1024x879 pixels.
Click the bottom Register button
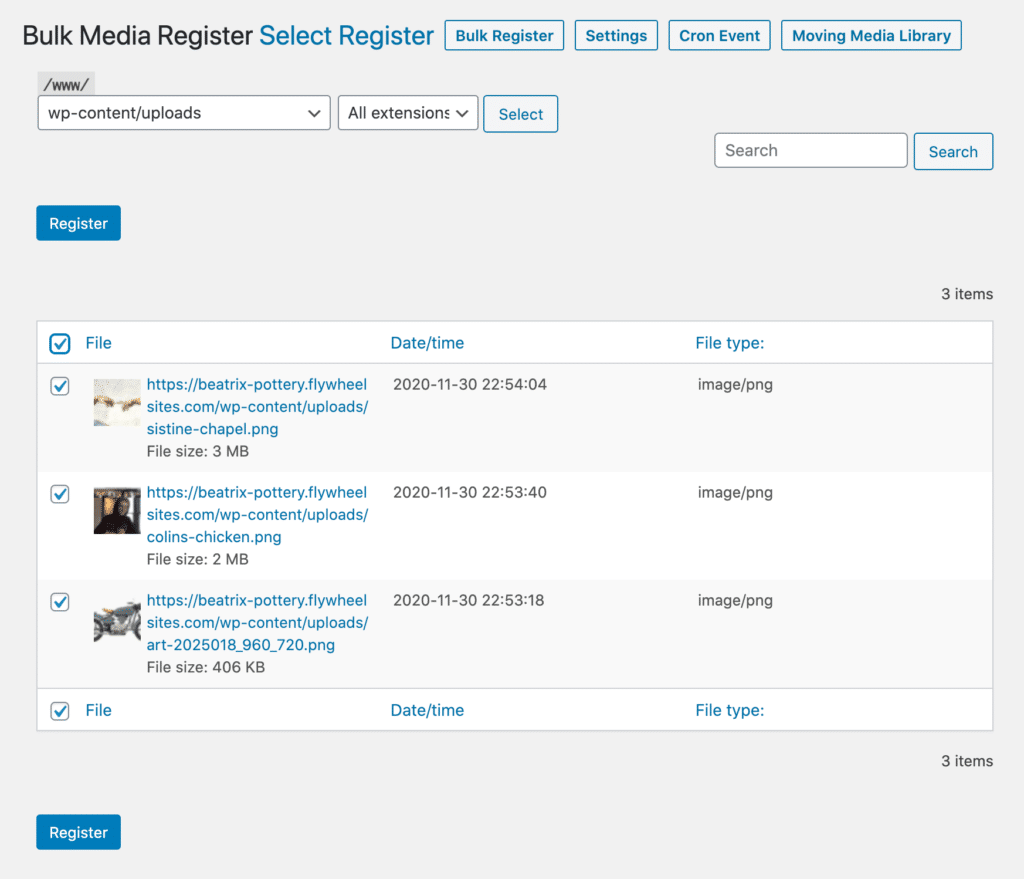coord(78,831)
